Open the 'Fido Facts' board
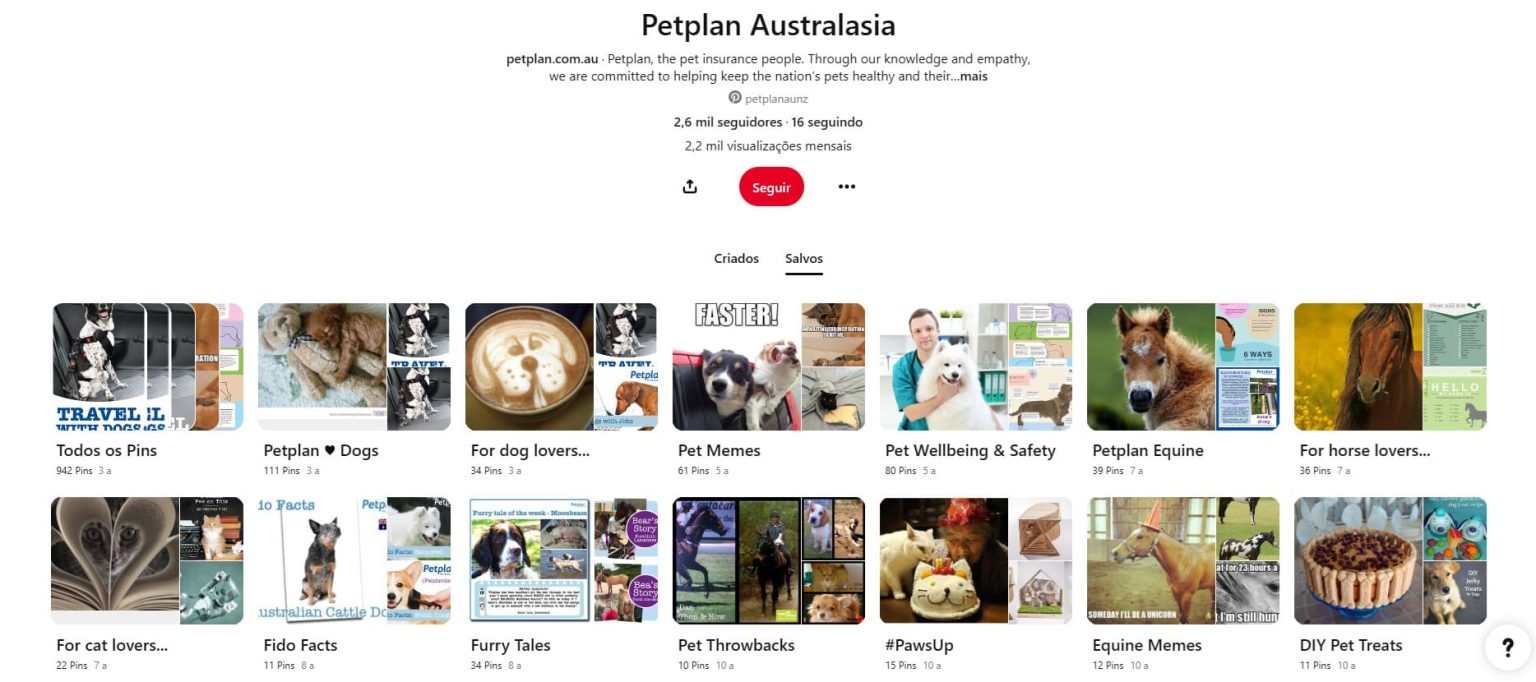 [x=353, y=561]
